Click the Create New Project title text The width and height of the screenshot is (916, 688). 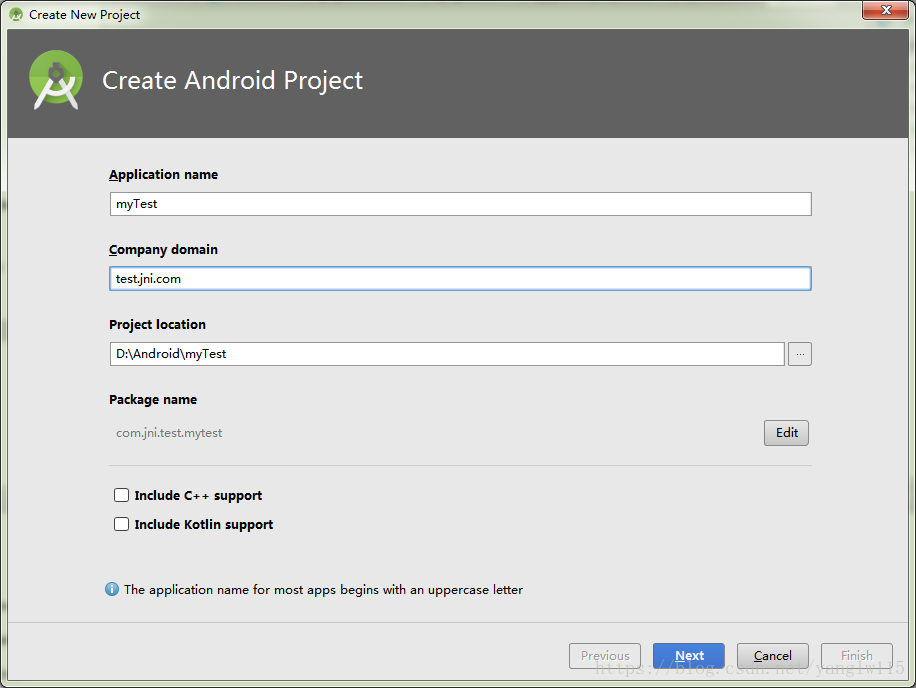pyautogui.click(x=85, y=15)
